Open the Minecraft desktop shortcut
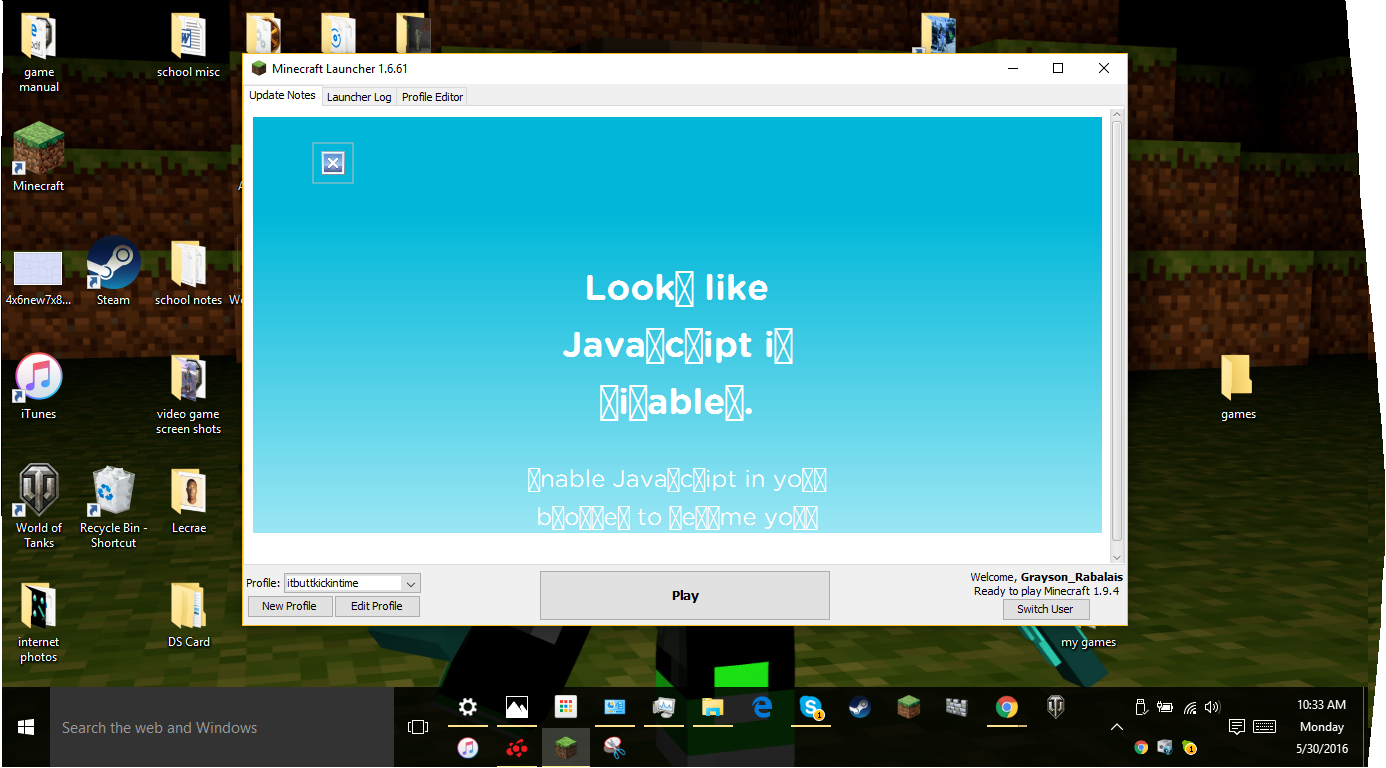Image resolution: width=1386 pixels, height=768 pixels. 39,158
